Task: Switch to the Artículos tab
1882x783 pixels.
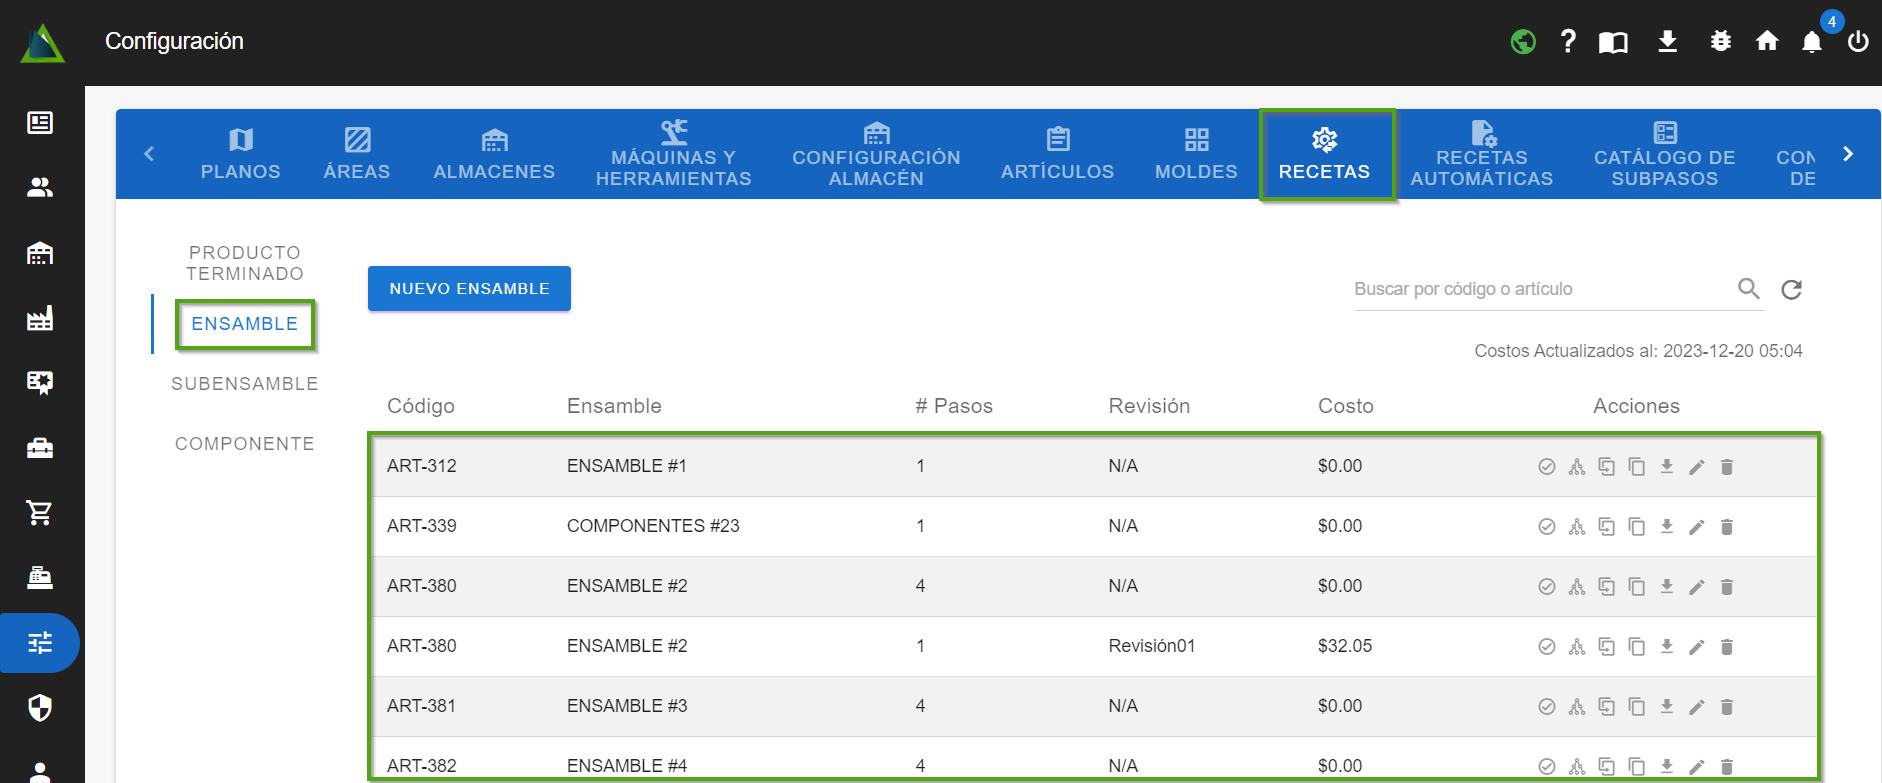Action: (x=1057, y=155)
